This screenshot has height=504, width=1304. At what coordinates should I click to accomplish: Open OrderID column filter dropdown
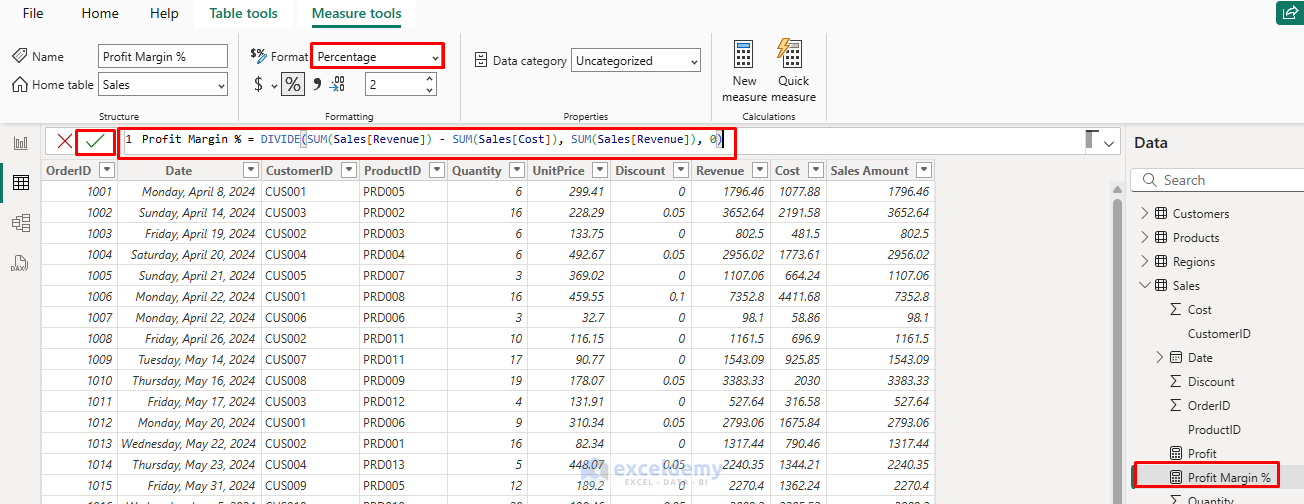(x=107, y=170)
